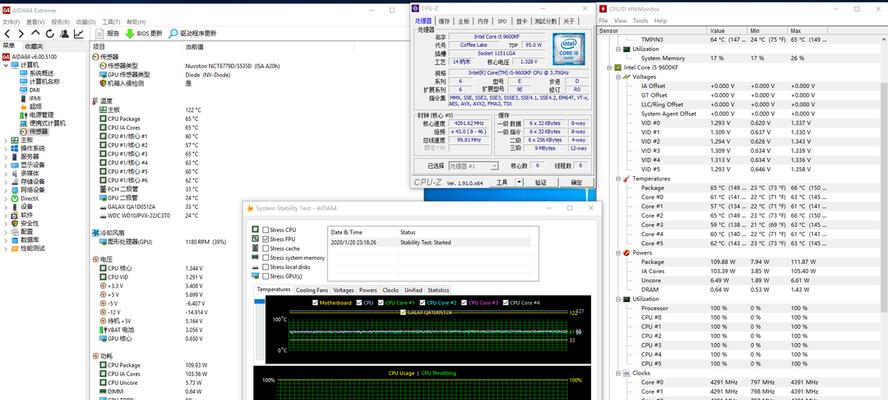Click the 确定 button in CPU-Z
The image size is (888, 400).
[577, 182]
